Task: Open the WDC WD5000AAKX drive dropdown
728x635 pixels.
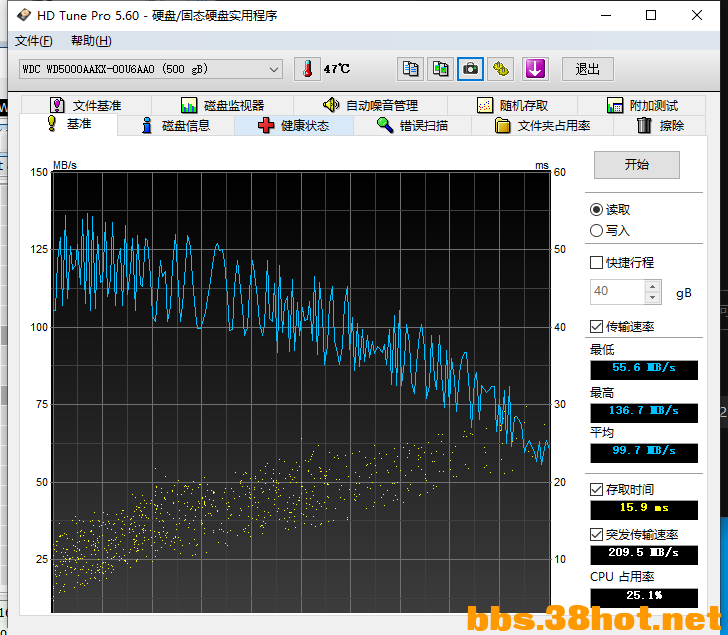Action: pyautogui.click(x=151, y=69)
